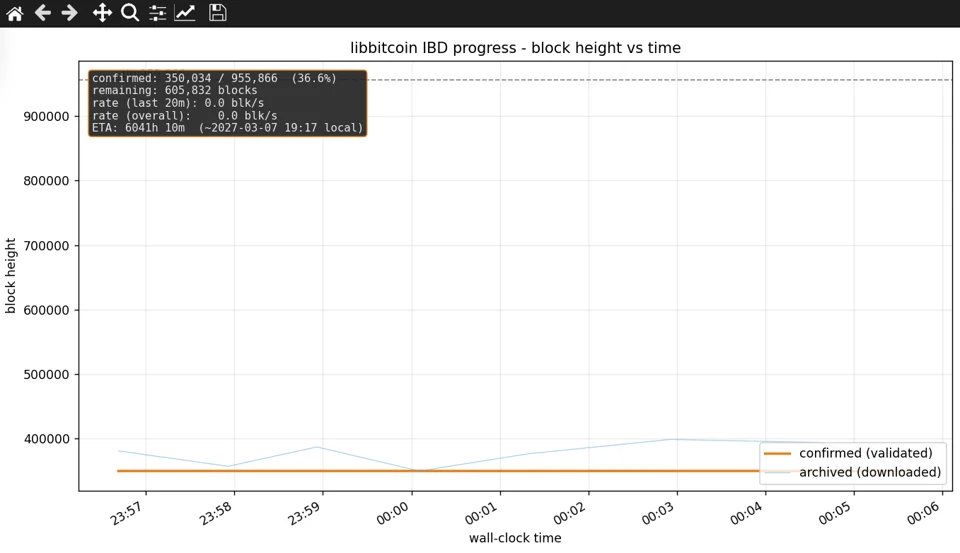
Task: Click the 'rate (last 20m): 0.0 blk/s' line
Action: pyautogui.click(x=178, y=103)
